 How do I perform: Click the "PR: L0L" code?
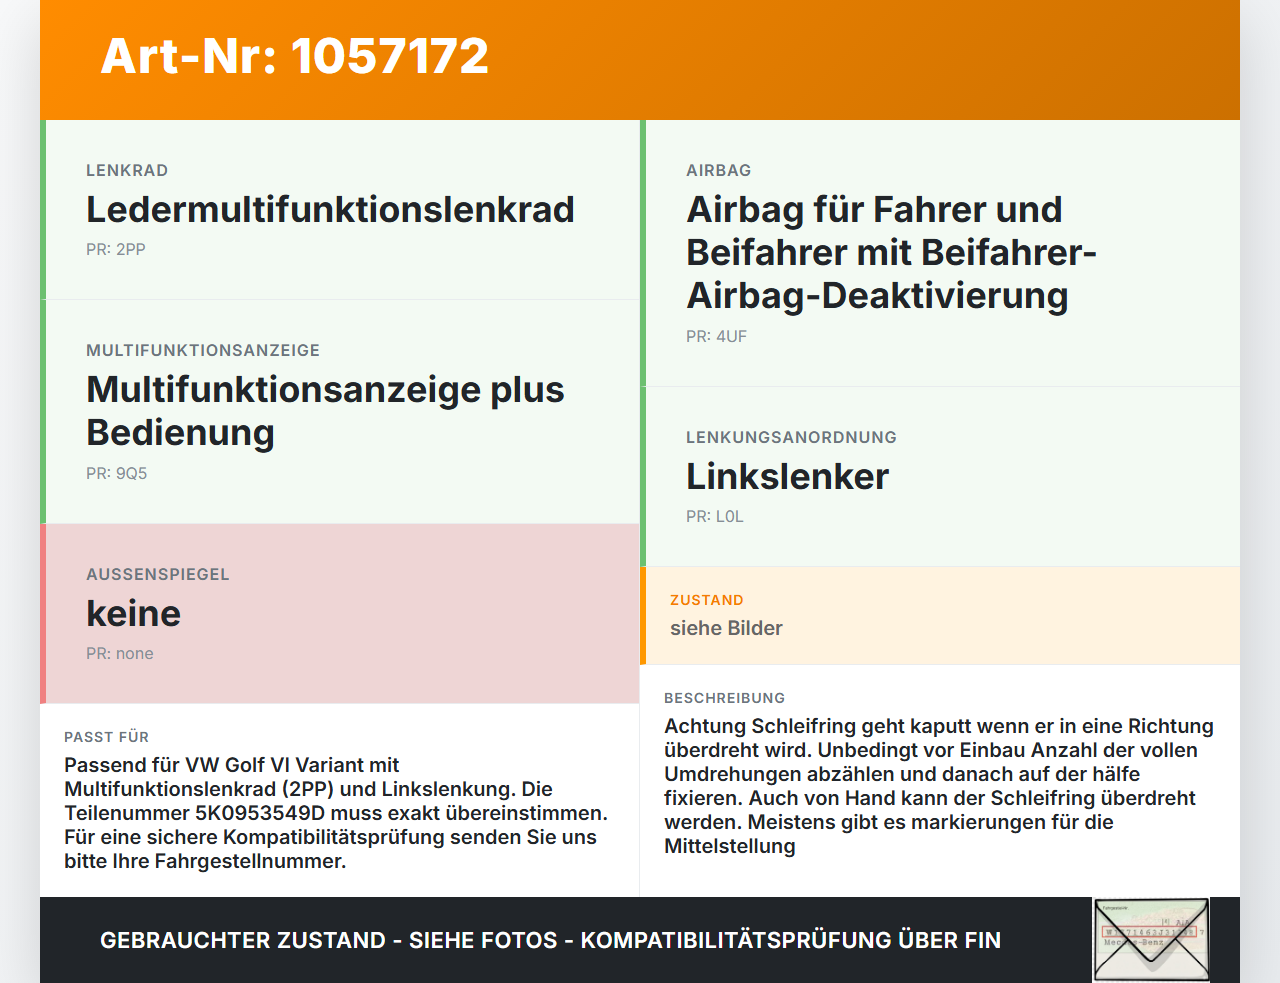click(715, 516)
